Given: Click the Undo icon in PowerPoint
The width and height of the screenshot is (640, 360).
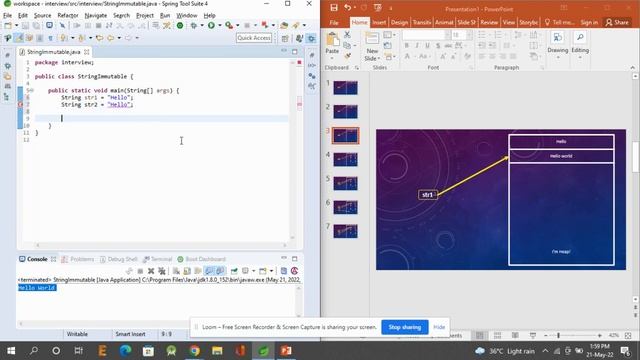Looking at the screenshot, I should [347, 8].
